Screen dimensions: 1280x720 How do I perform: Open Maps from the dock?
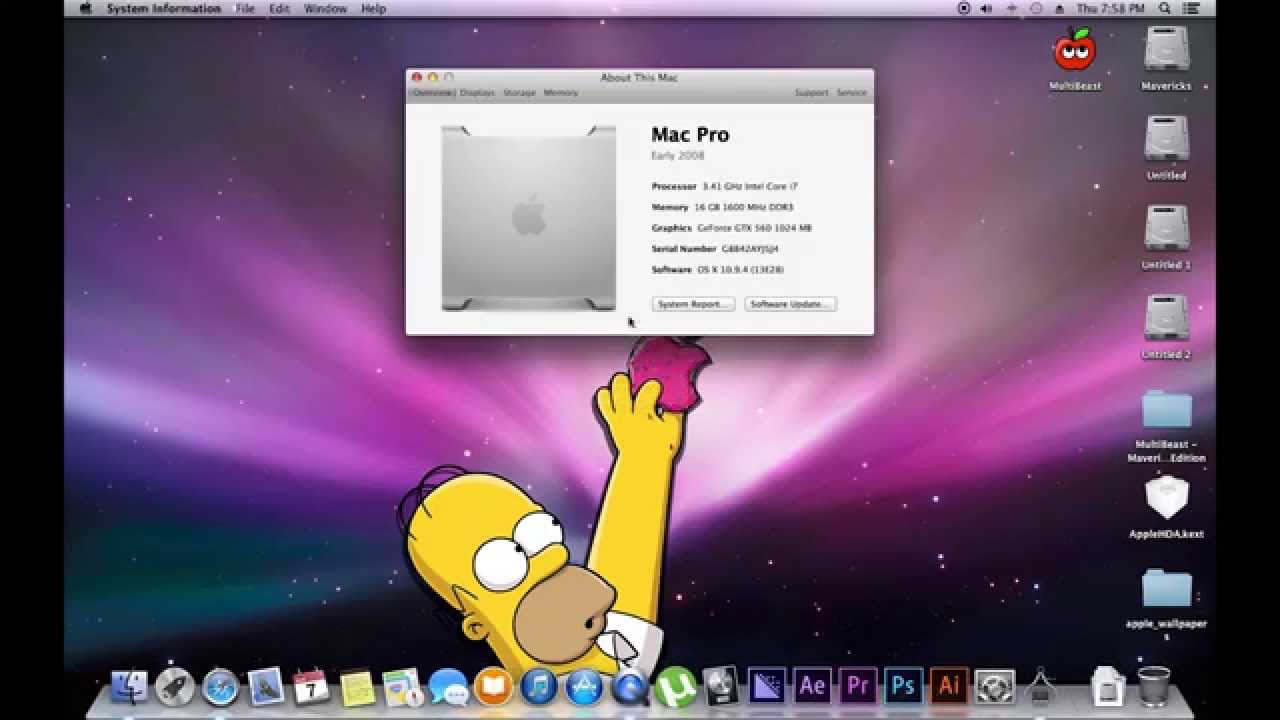point(402,687)
